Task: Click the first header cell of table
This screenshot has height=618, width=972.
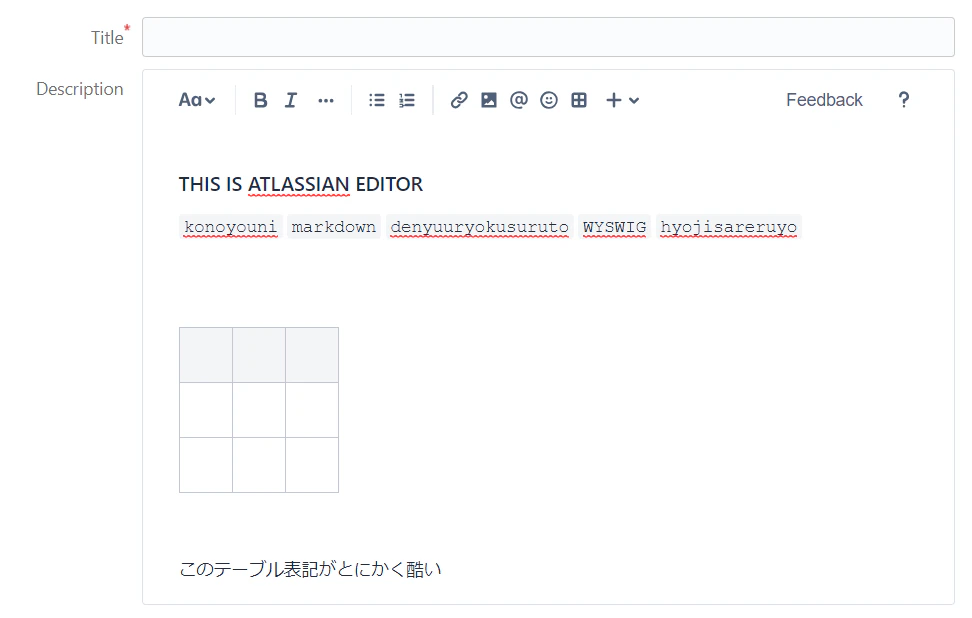Action: click(x=206, y=355)
